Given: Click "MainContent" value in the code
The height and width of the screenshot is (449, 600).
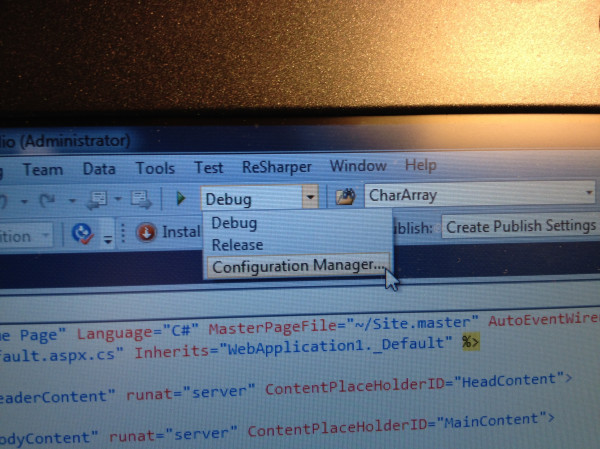Looking at the screenshot, I should point(495,421).
